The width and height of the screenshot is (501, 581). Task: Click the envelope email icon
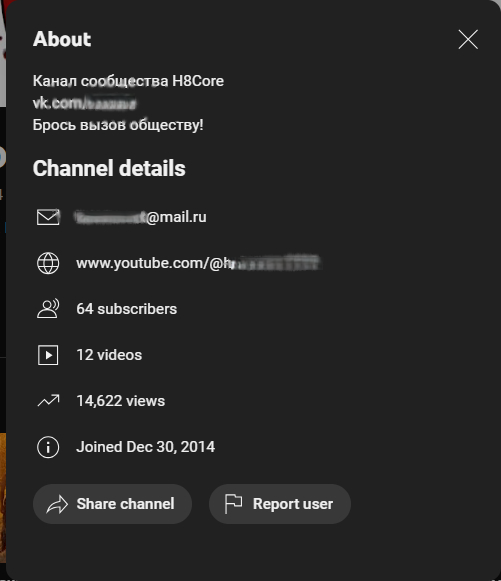coord(48,217)
